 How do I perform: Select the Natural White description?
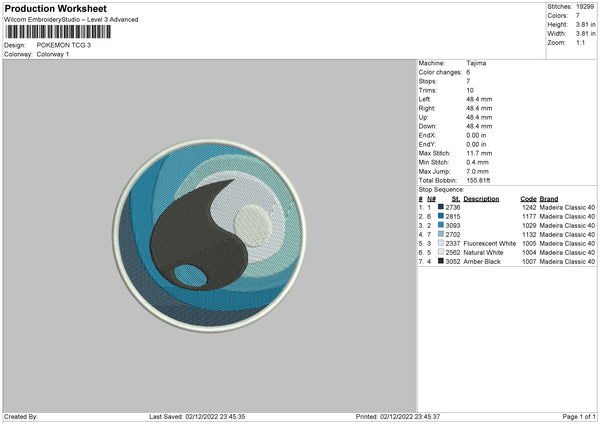tap(483, 253)
